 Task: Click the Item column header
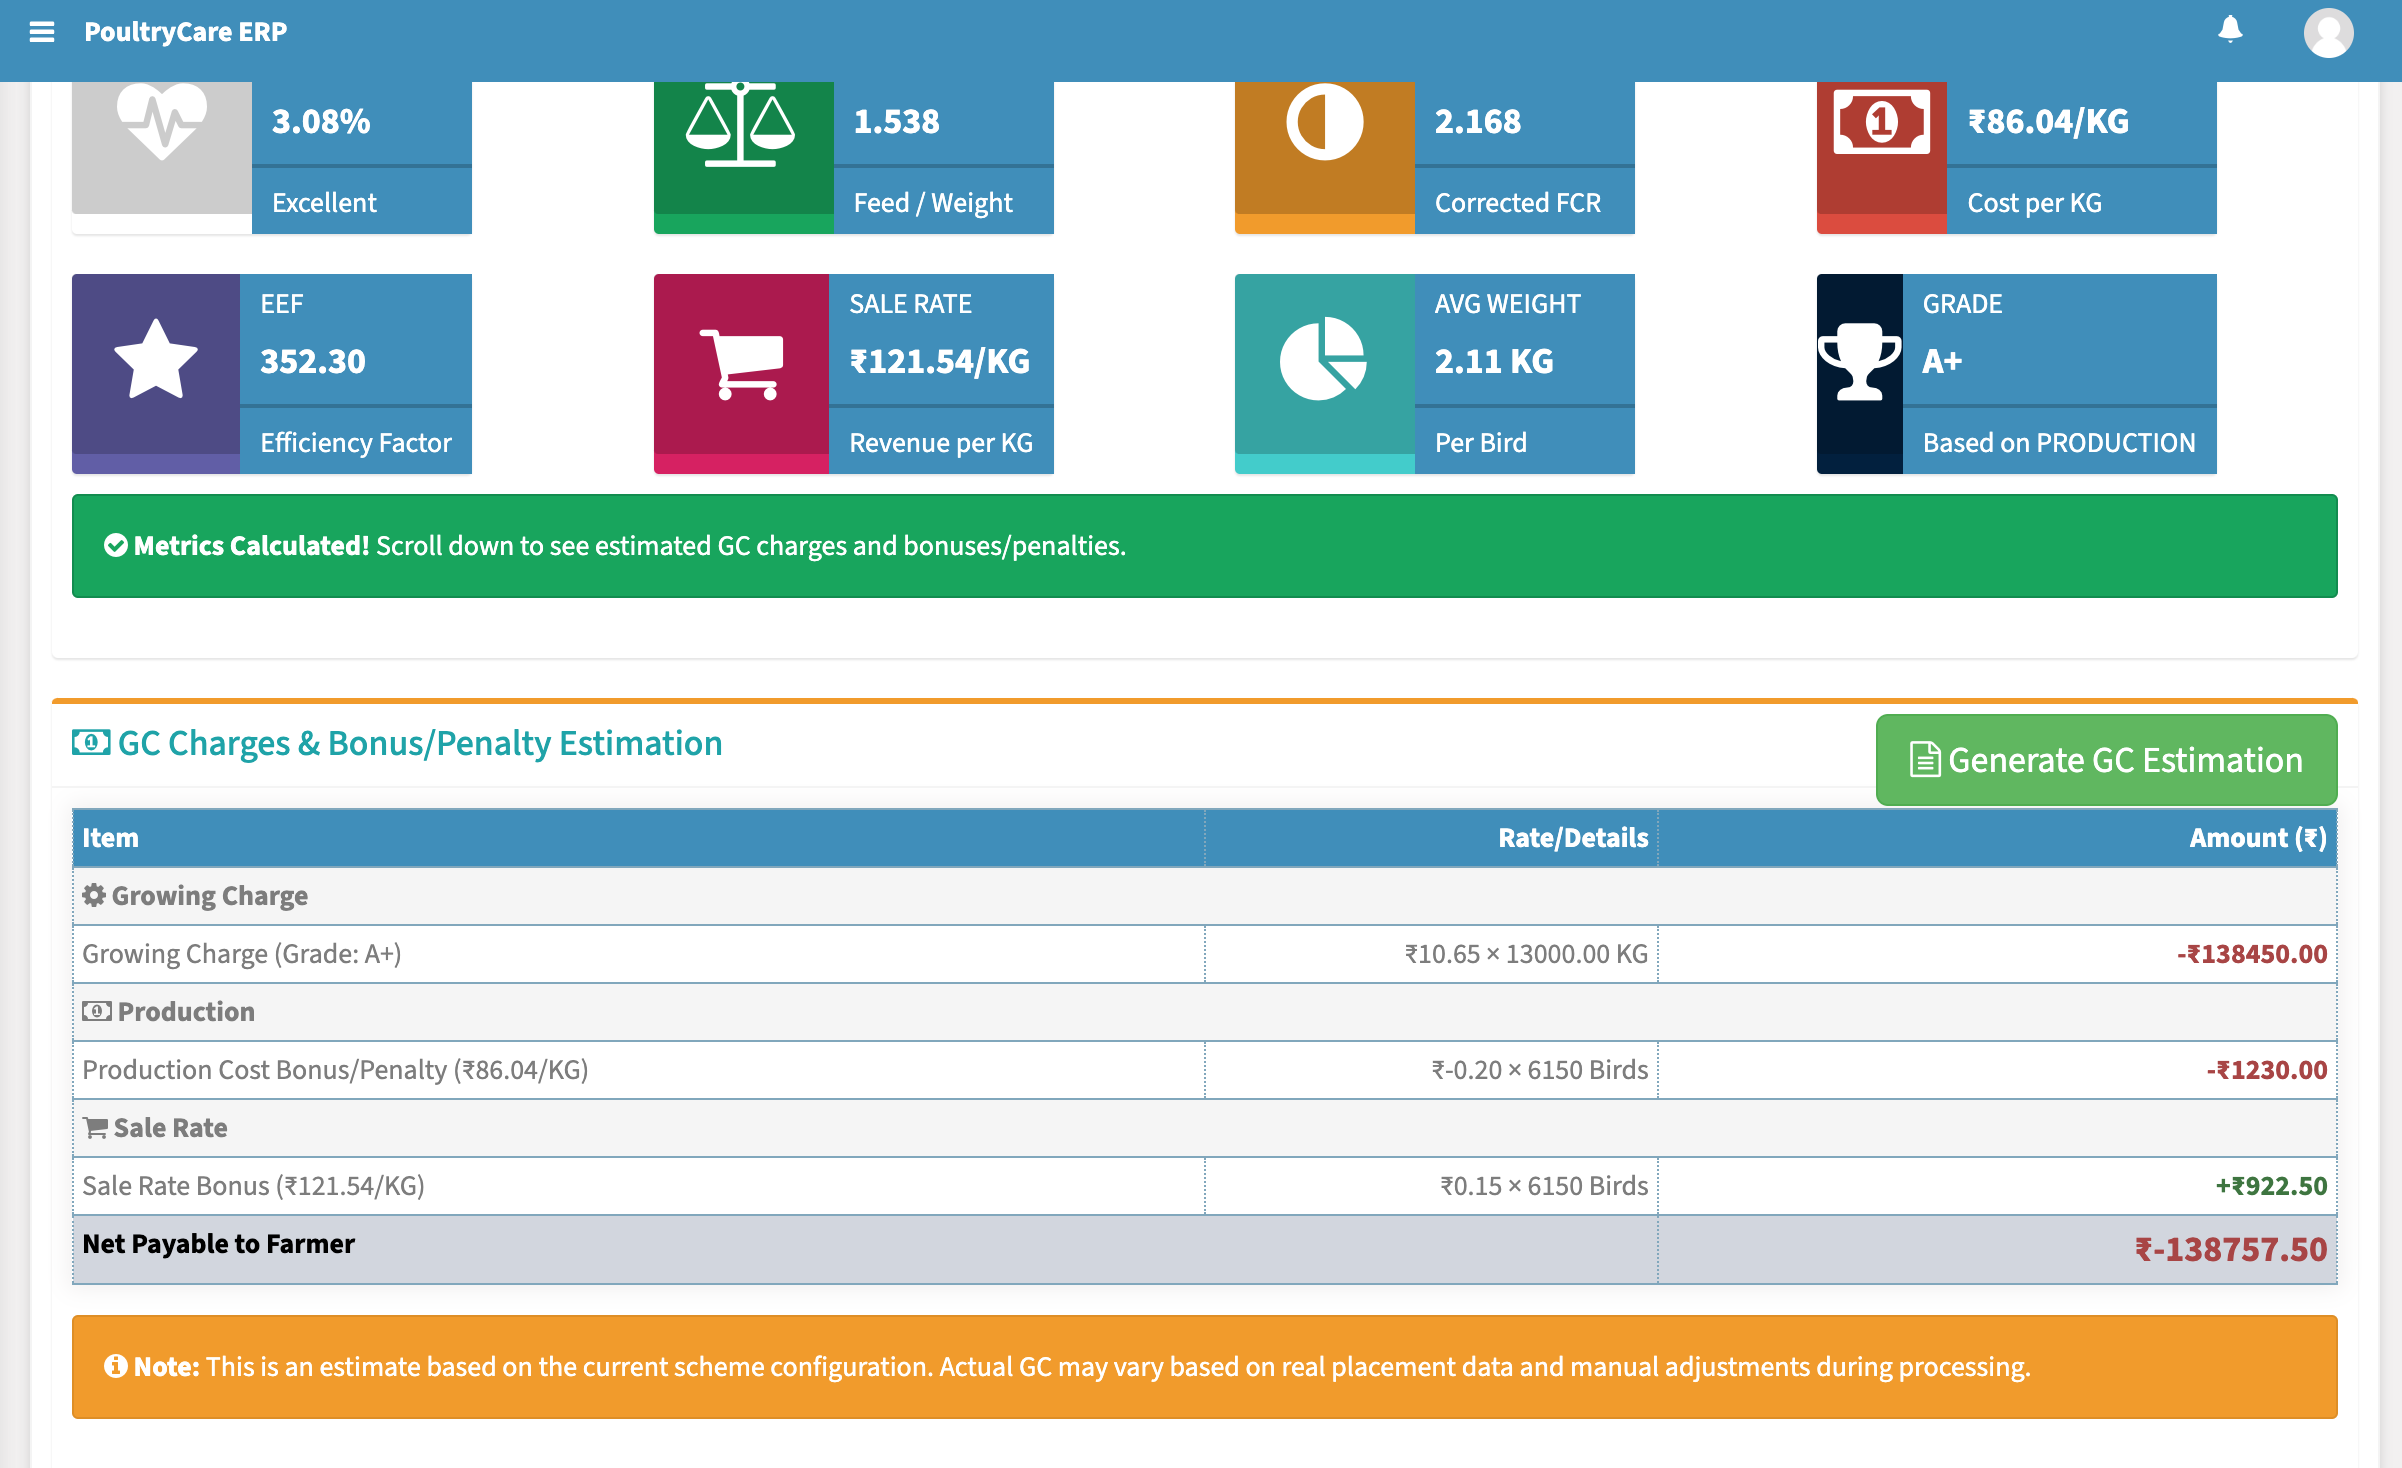coord(110,838)
